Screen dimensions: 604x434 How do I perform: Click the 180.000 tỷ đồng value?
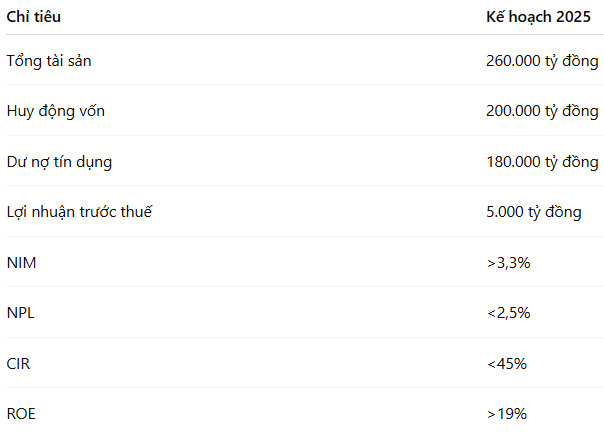click(542, 162)
